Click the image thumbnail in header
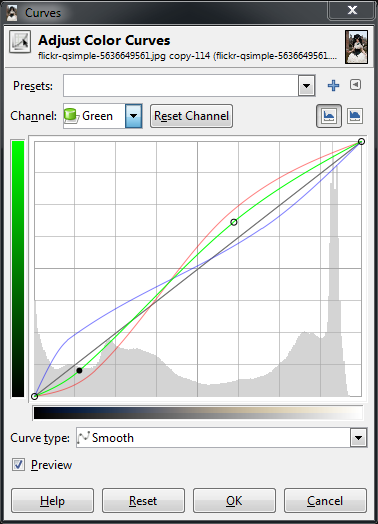378x524 pixels. 357,47
